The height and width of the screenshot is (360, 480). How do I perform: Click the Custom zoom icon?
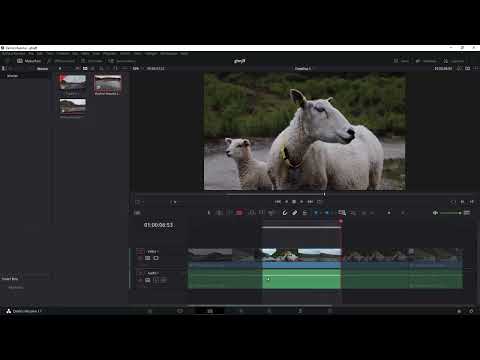tap(364, 213)
